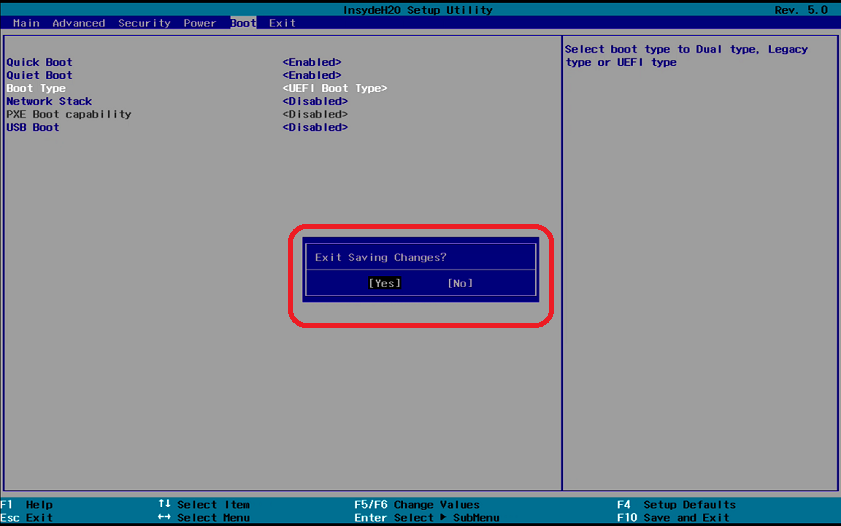The image size is (841, 526).
Task: Change Network Stack Disabled value
Action: tap(315, 101)
